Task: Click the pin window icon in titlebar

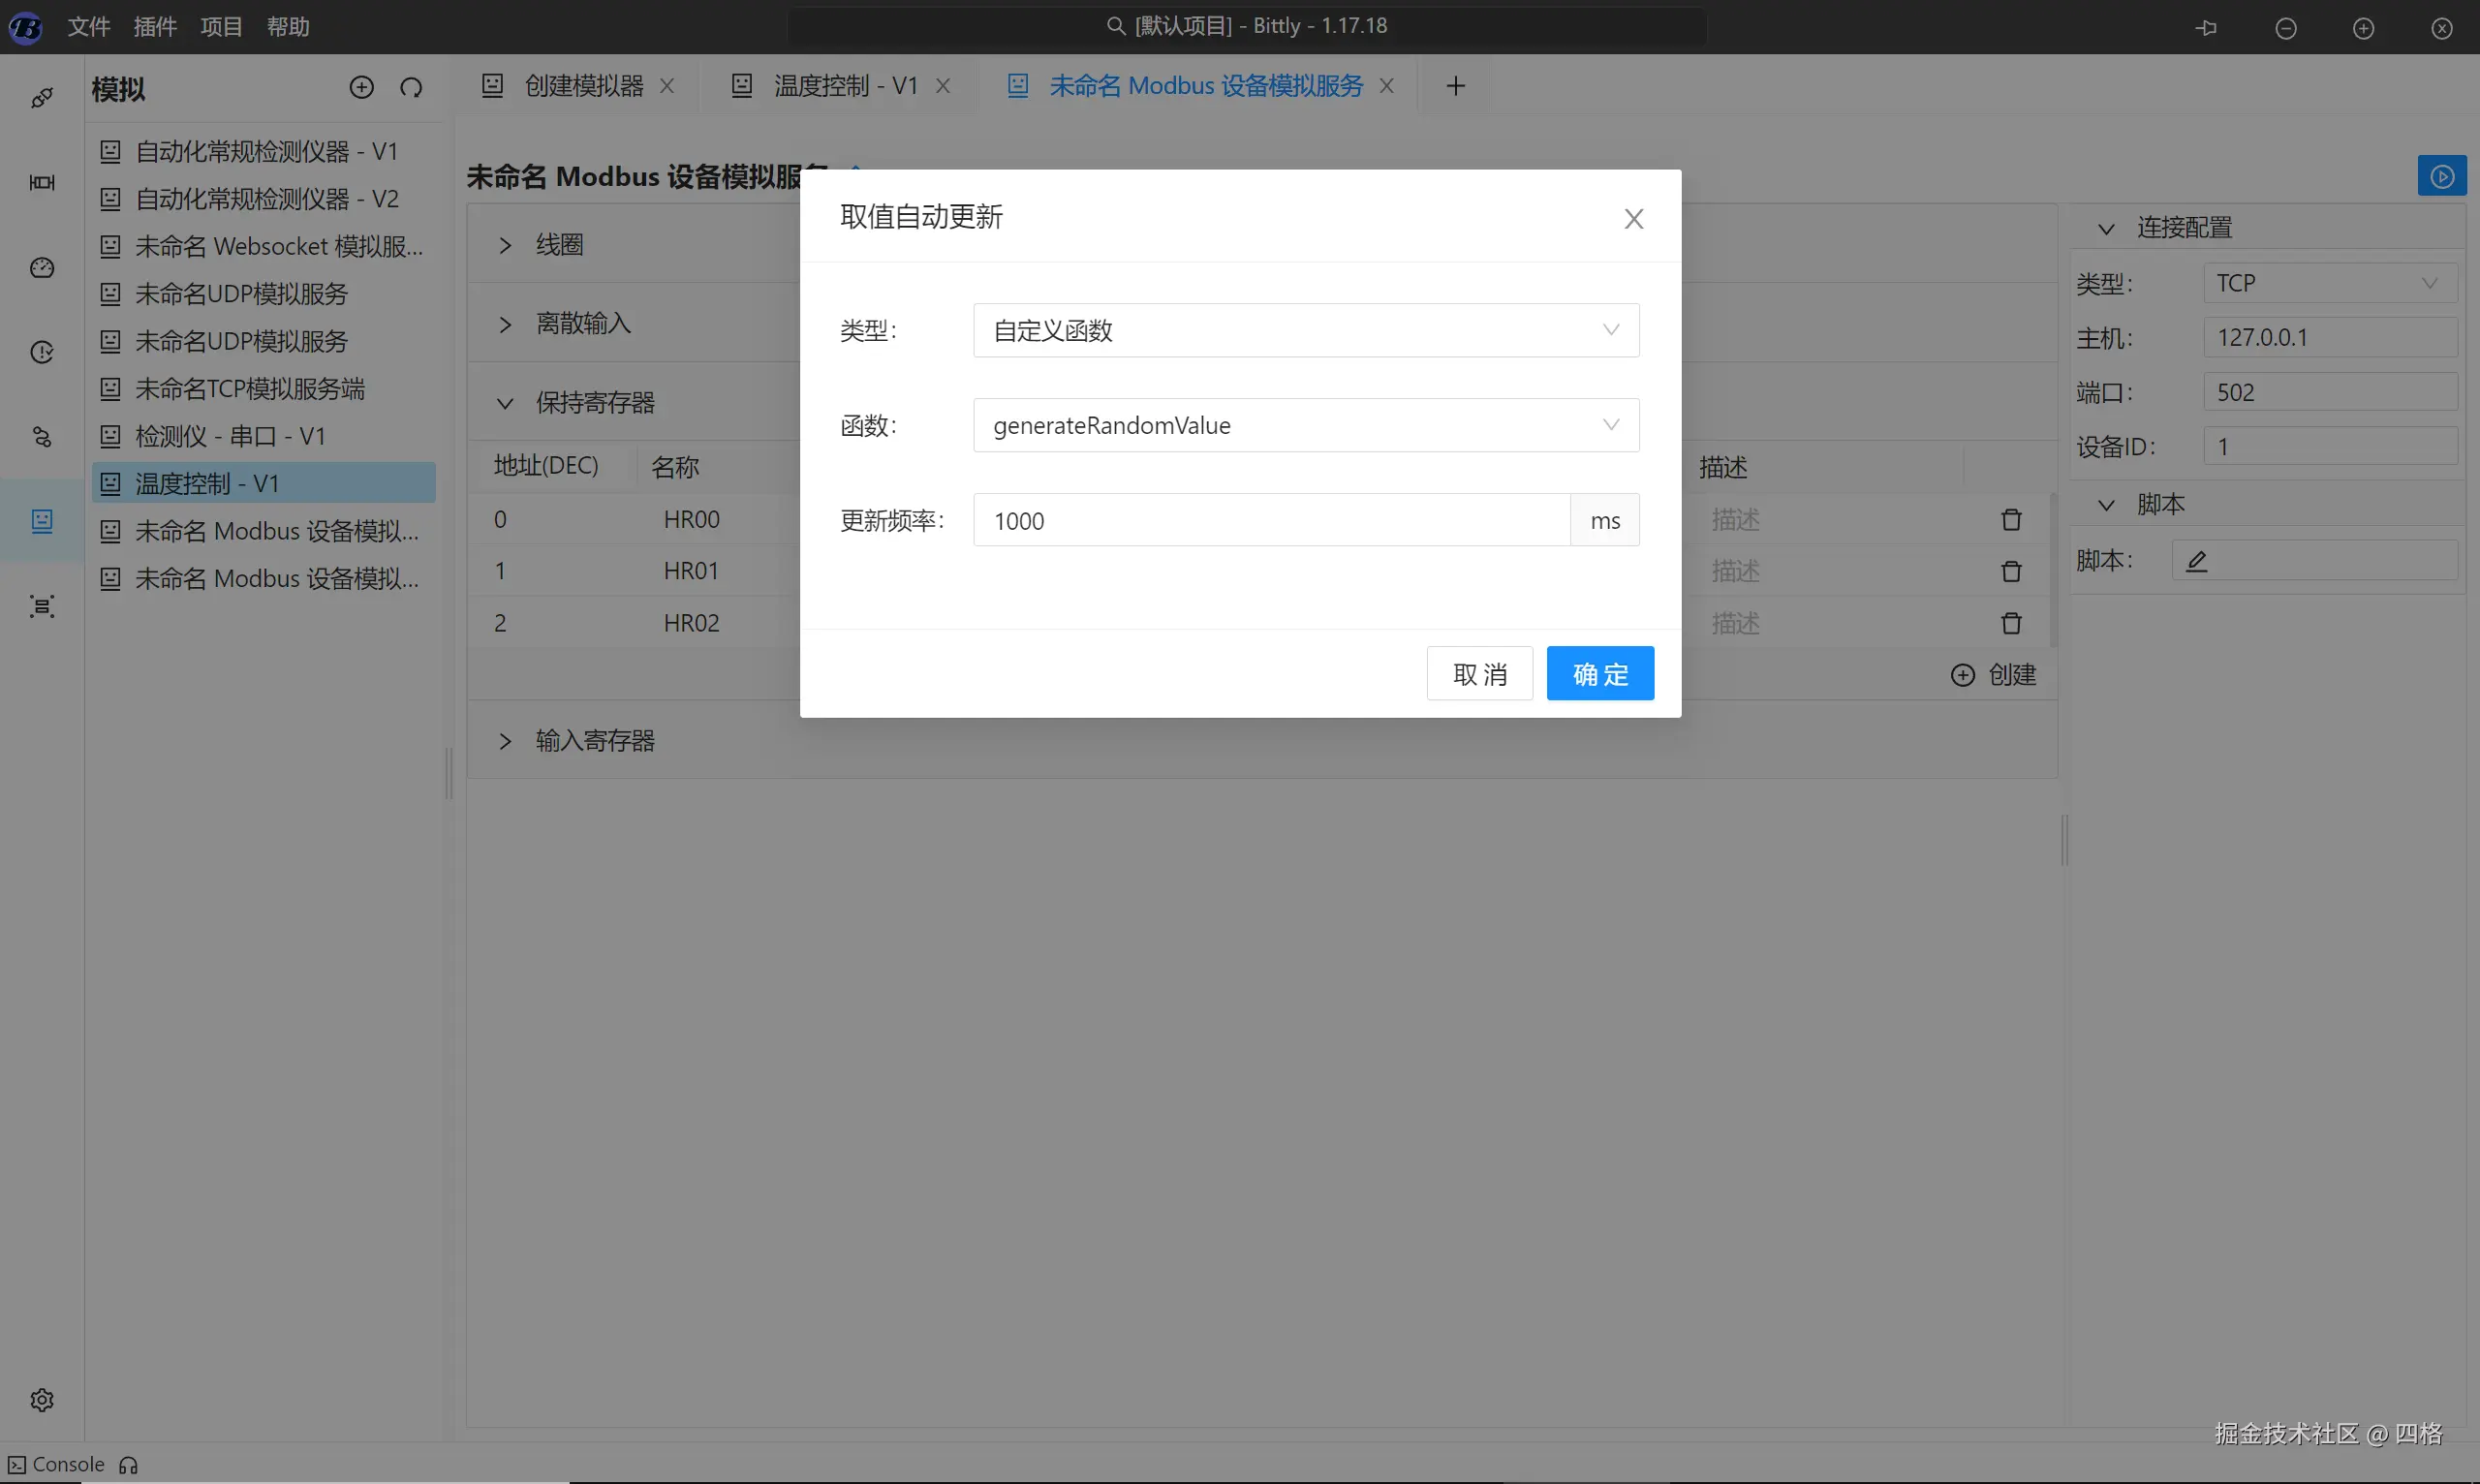Action: click(x=2206, y=28)
